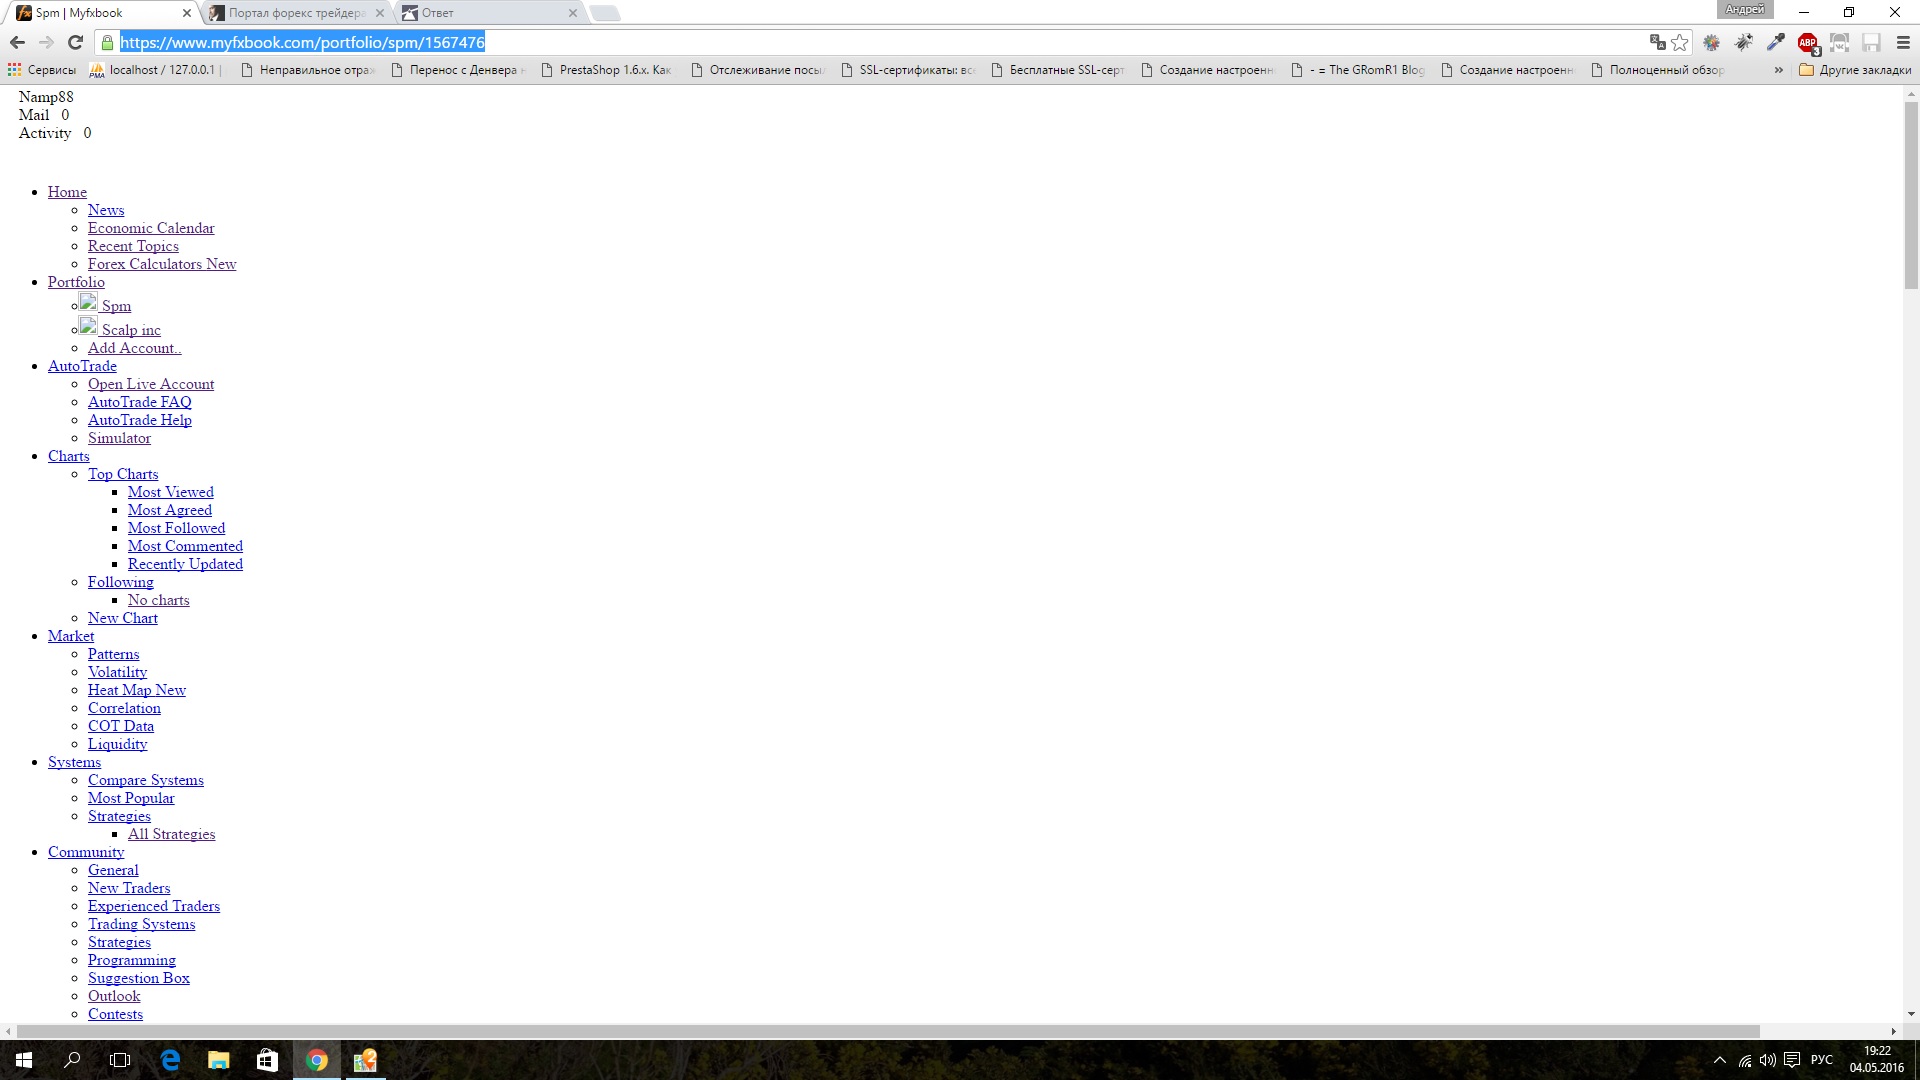The height and width of the screenshot is (1080, 1920).
Task: Open Experienced Traders community link
Action: pyautogui.click(x=154, y=906)
